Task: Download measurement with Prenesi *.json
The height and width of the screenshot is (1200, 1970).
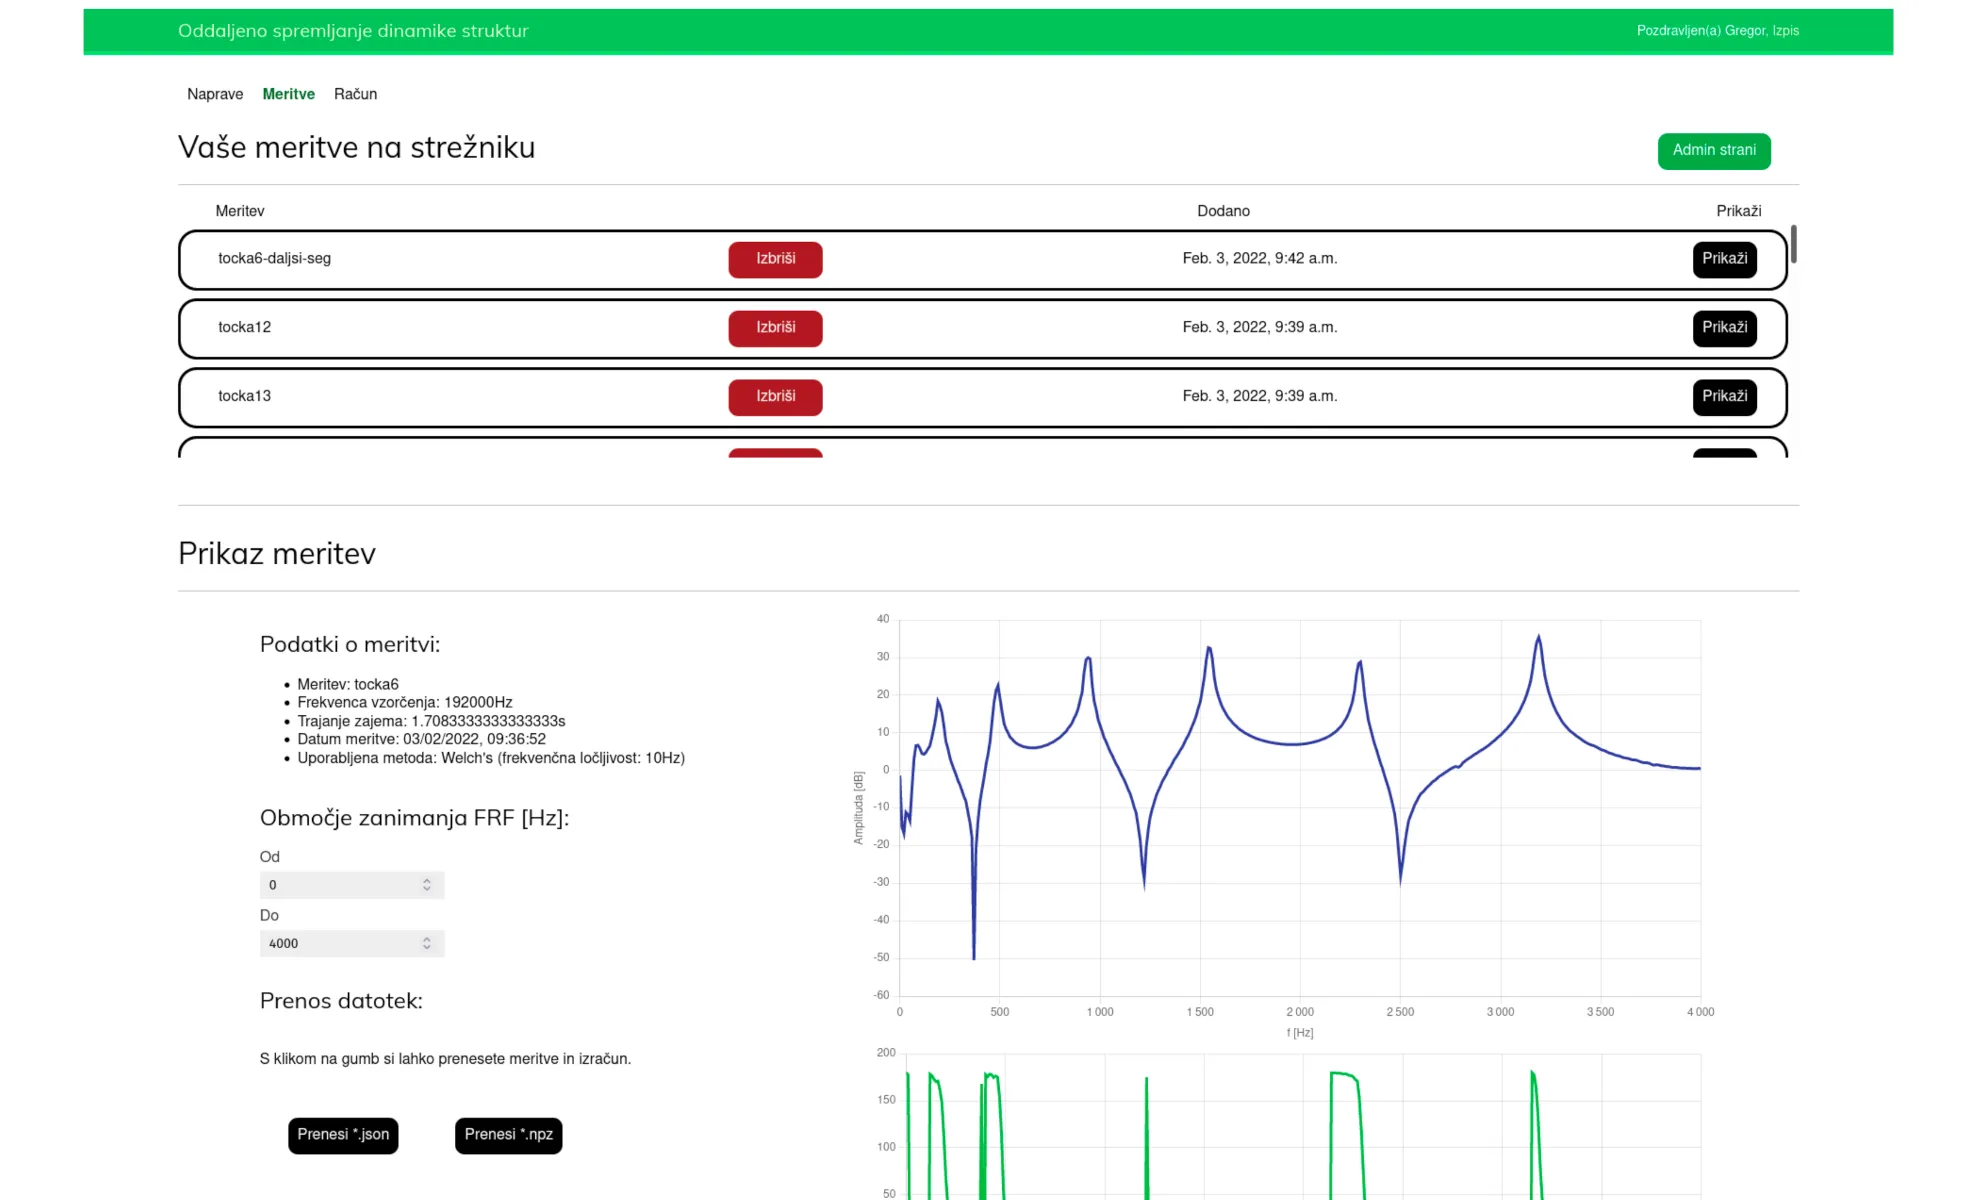Action: point(343,1135)
